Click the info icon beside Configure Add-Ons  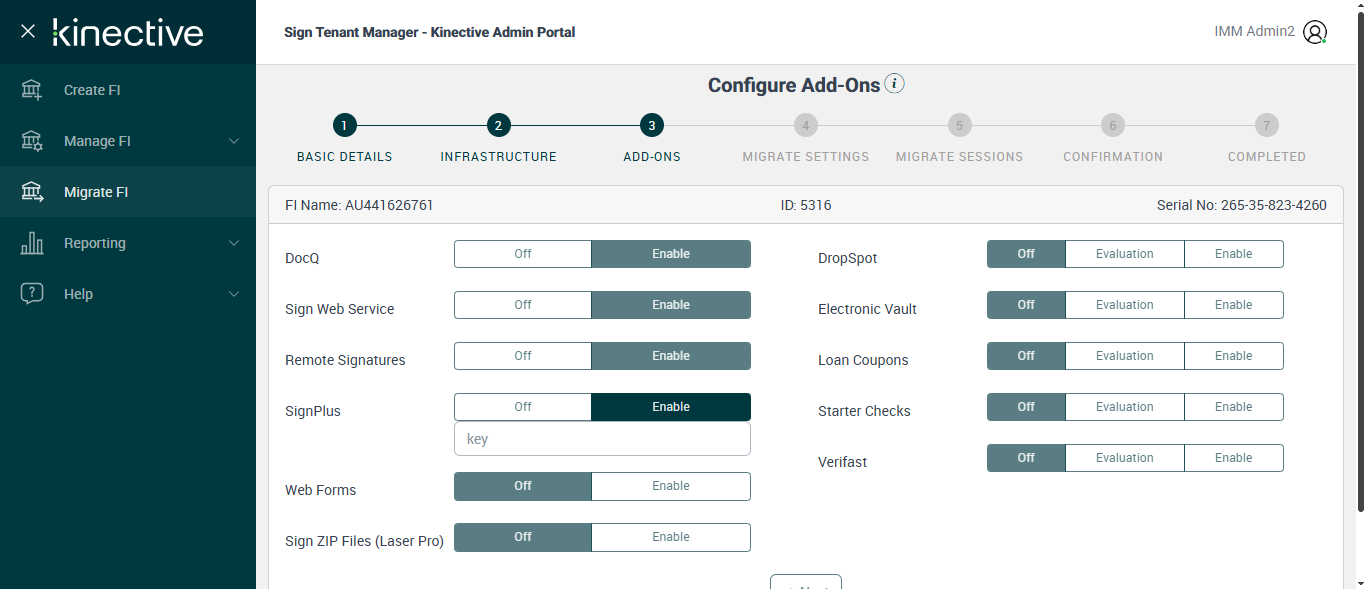[895, 84]
